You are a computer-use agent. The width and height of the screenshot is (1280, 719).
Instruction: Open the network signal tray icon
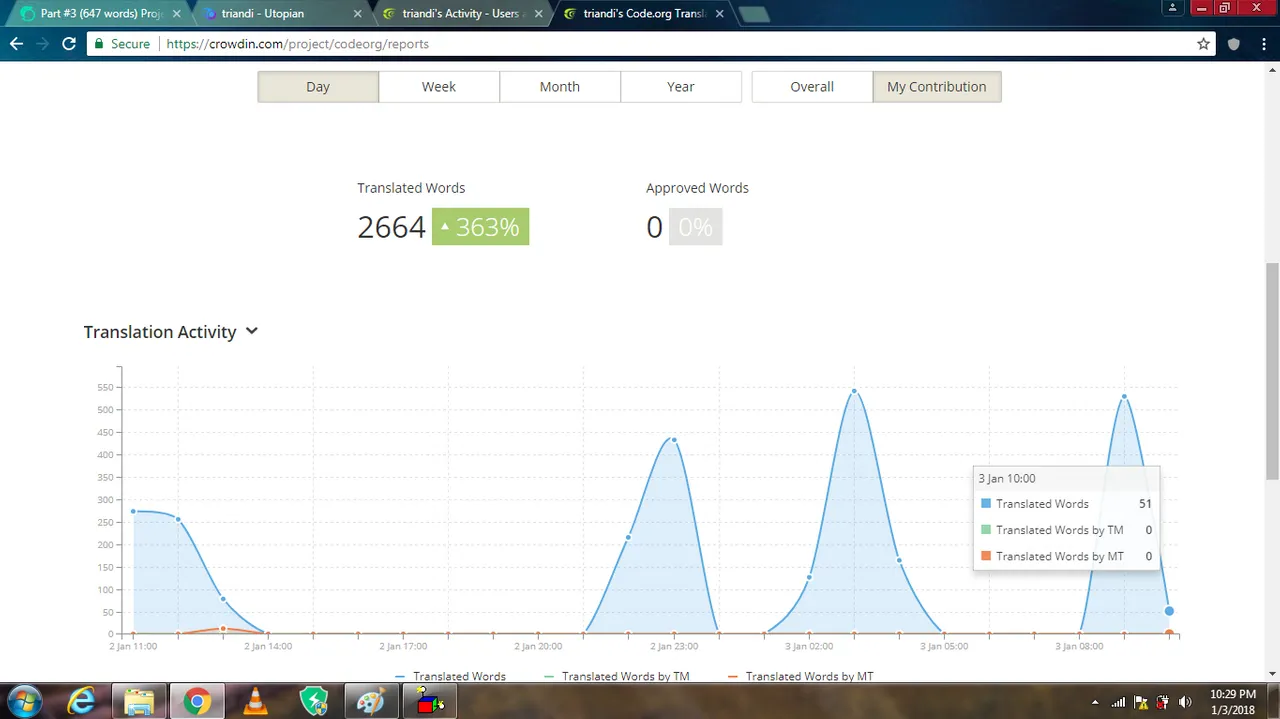click(x=1118, y=702)
